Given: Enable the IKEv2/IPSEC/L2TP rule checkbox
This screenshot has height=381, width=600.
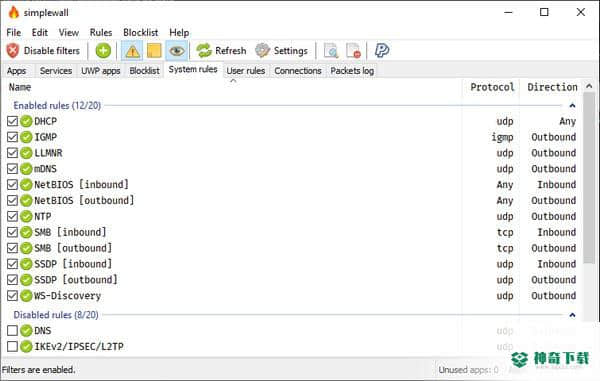Looking at the screenshot, I should click(12, 347).
